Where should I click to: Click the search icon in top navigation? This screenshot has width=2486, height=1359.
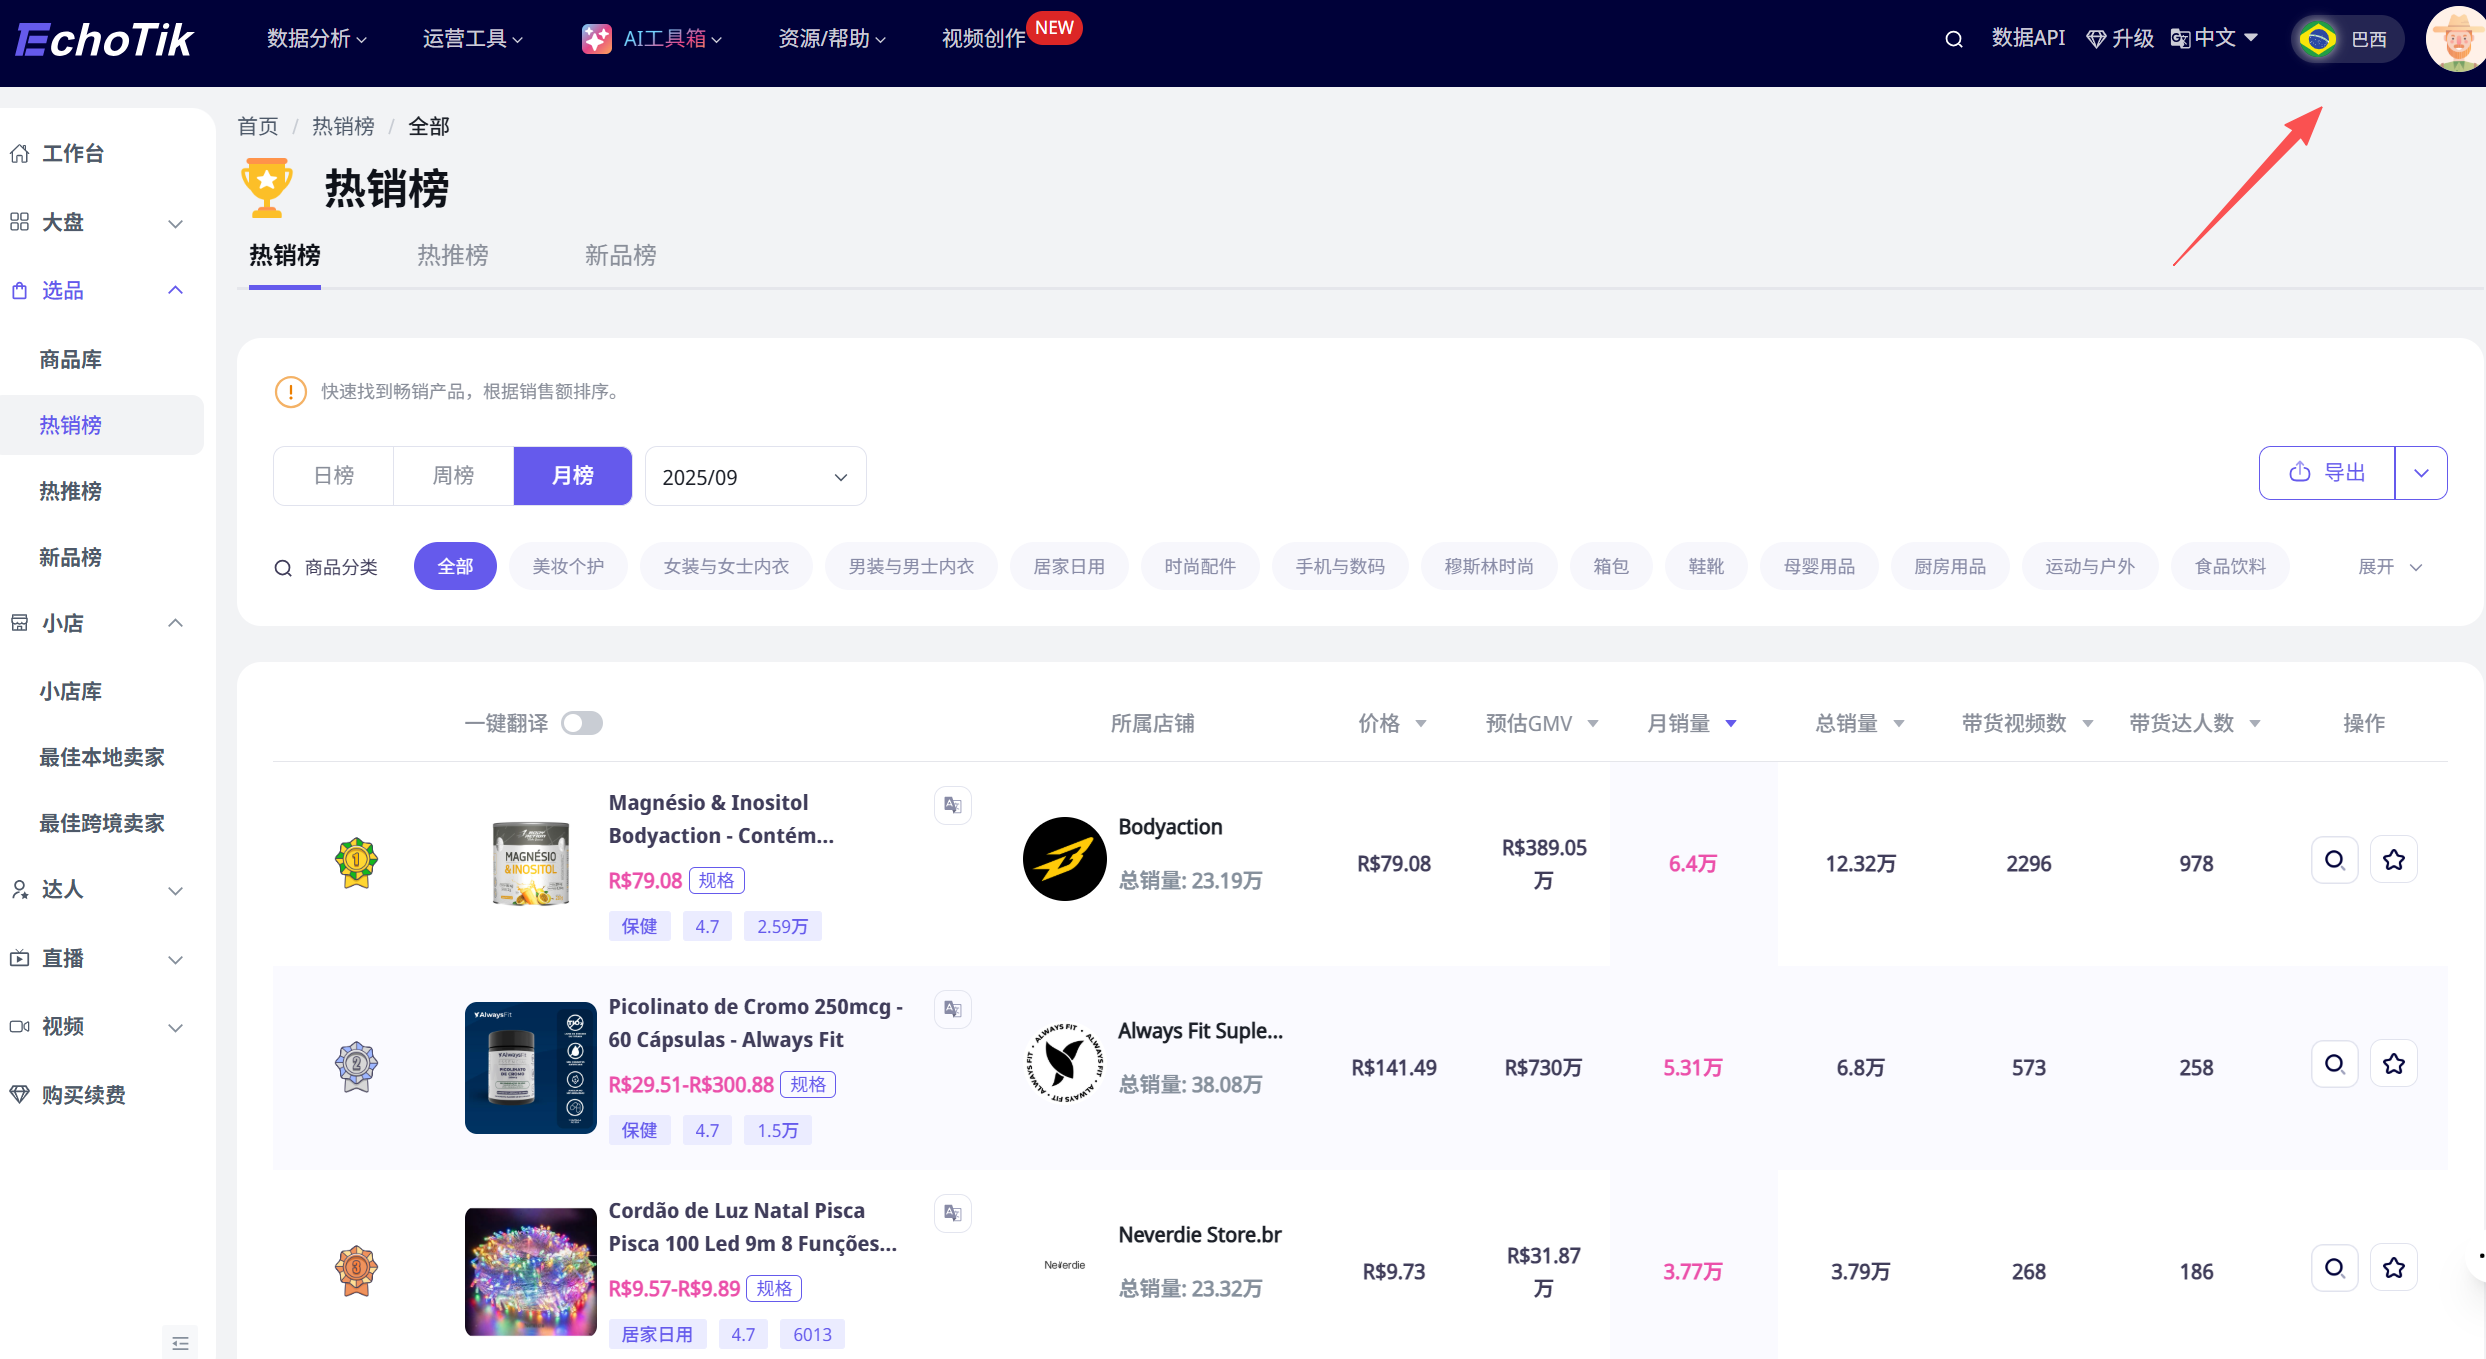click(x=1953, y=39)
